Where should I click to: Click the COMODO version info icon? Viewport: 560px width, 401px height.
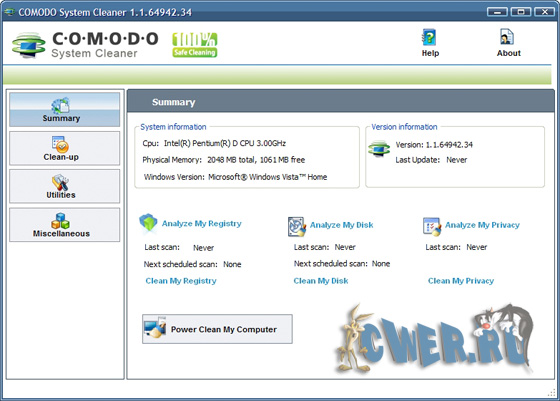click(379, 149)
